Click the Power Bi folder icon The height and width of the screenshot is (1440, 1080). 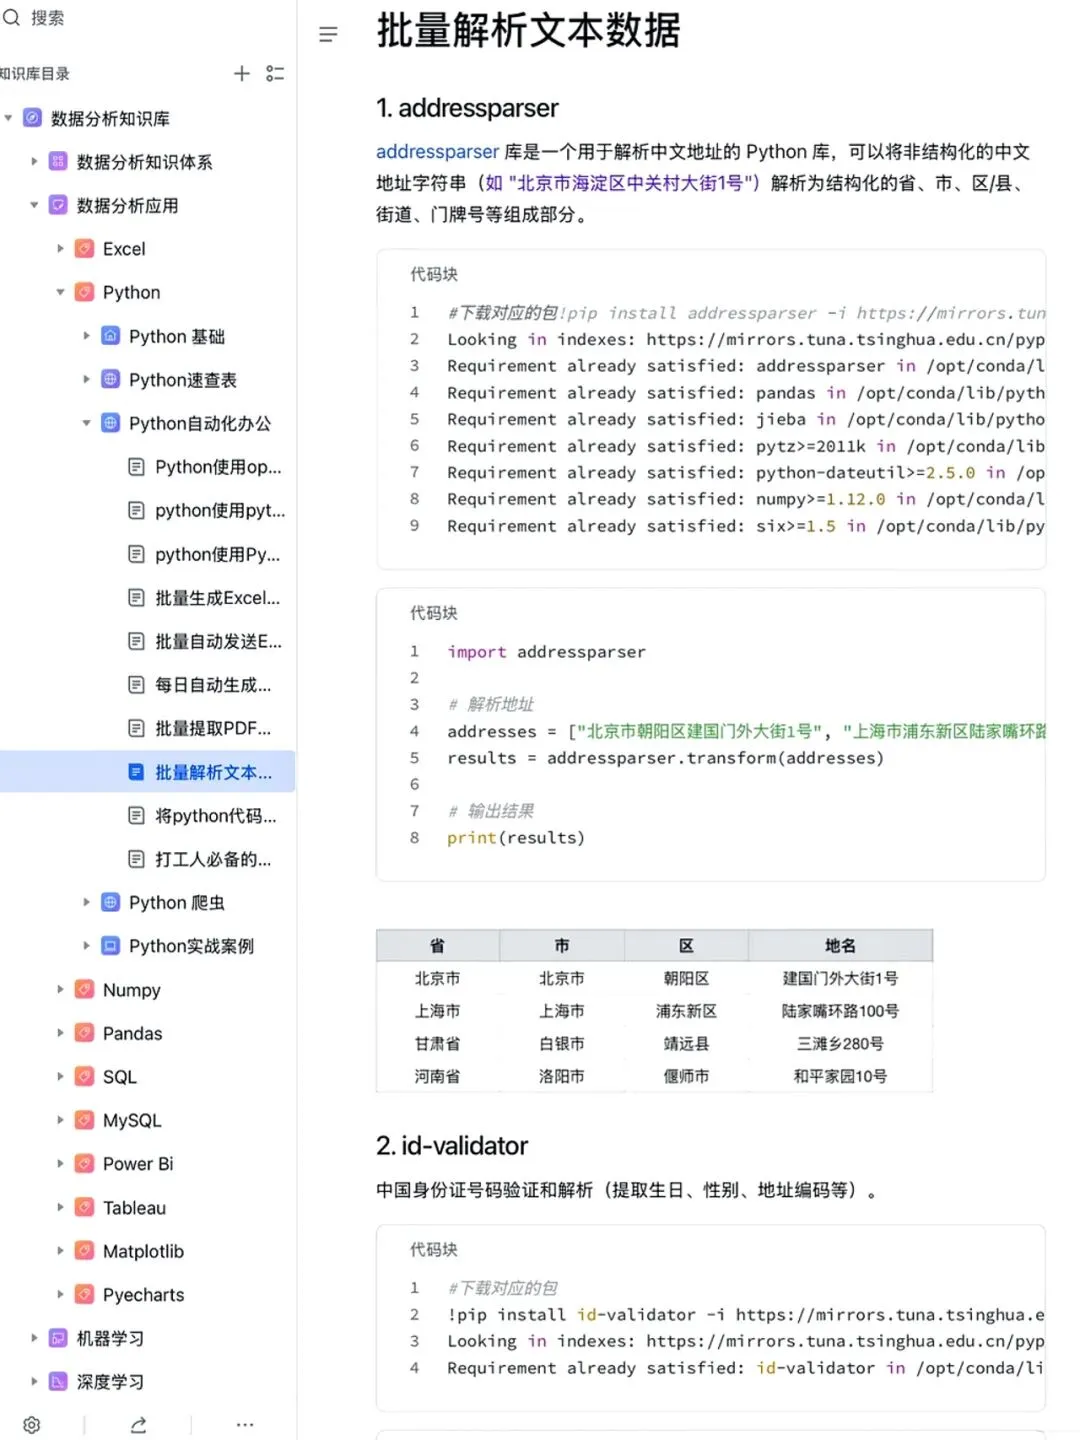click(85, 1163)
